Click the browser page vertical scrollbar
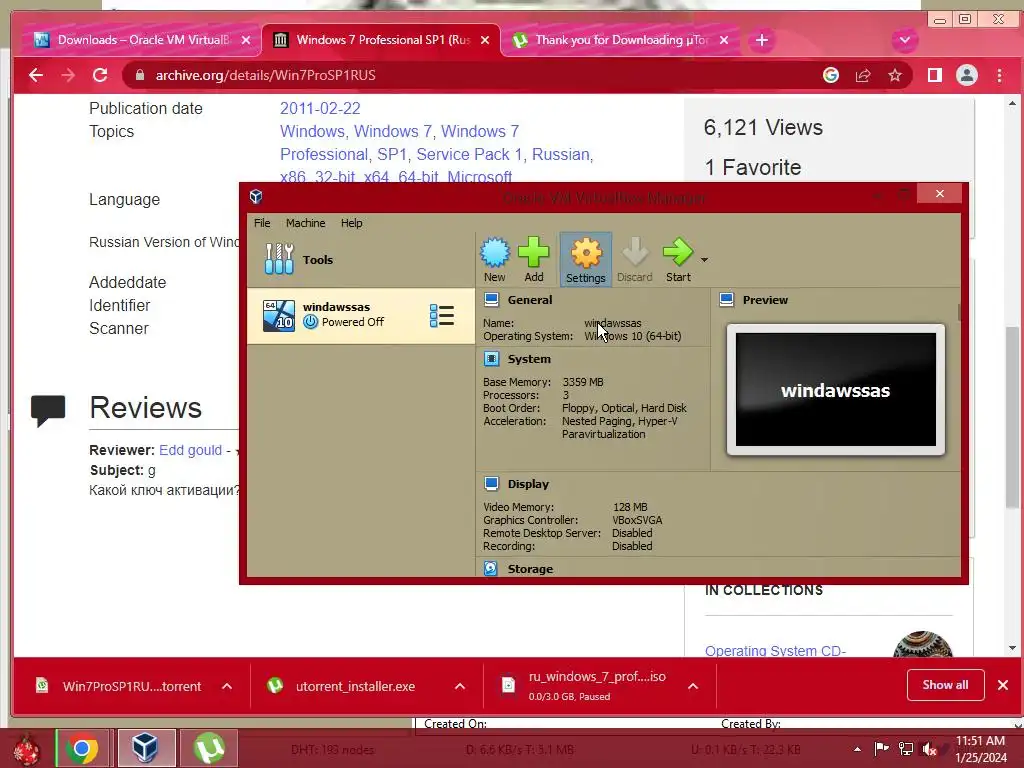This screenshot has height=768, width=1024. pyautogui.click(x=1012, y=418)
